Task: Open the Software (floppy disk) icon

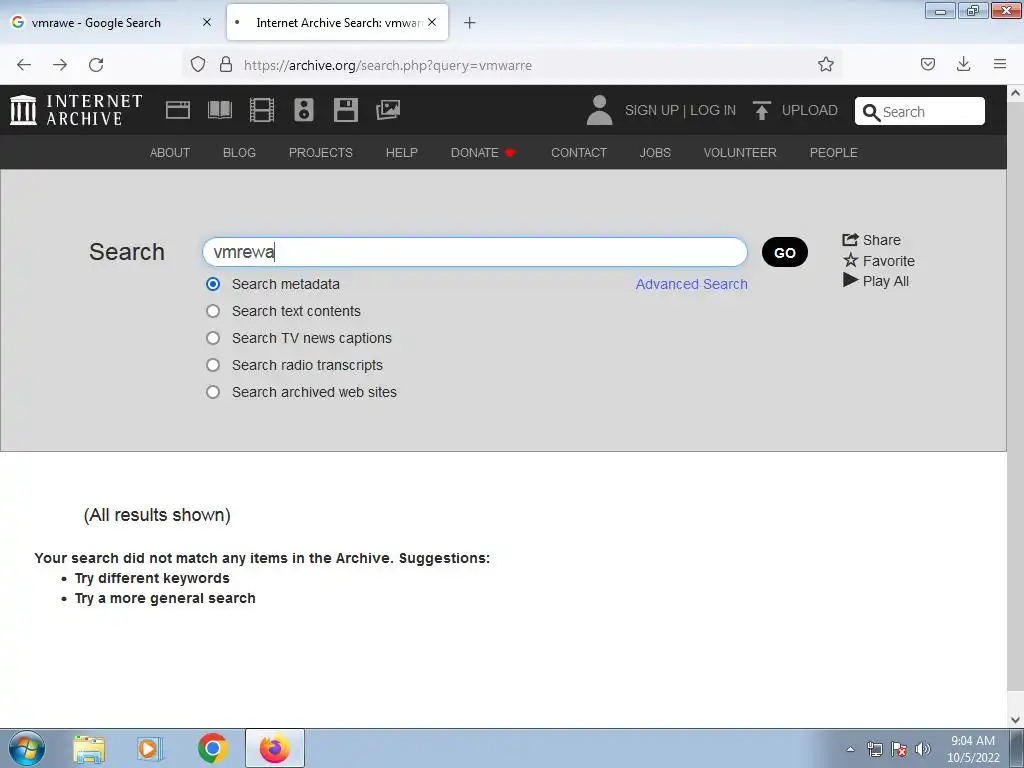Action: 345,110
